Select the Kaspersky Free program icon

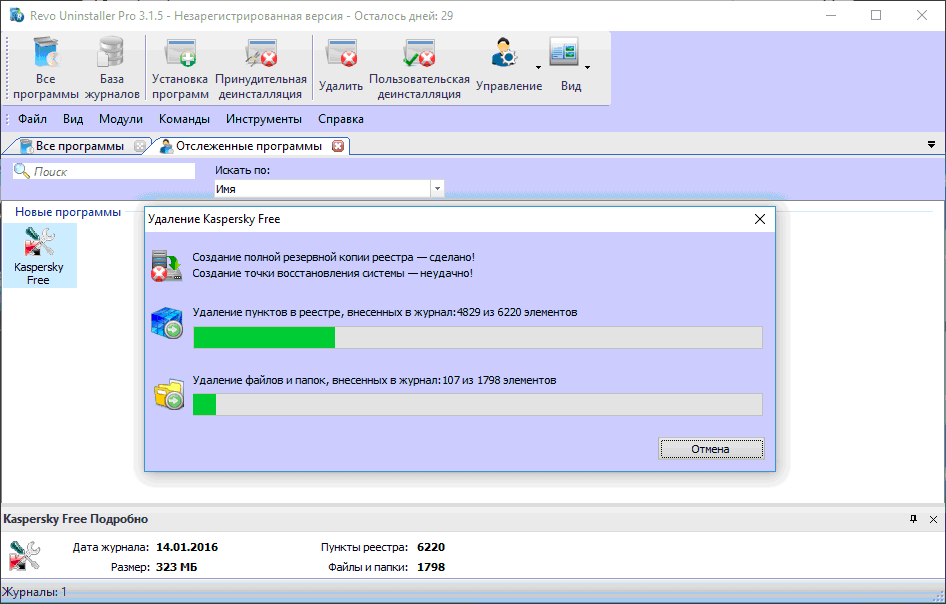click(x=39, y=255)
